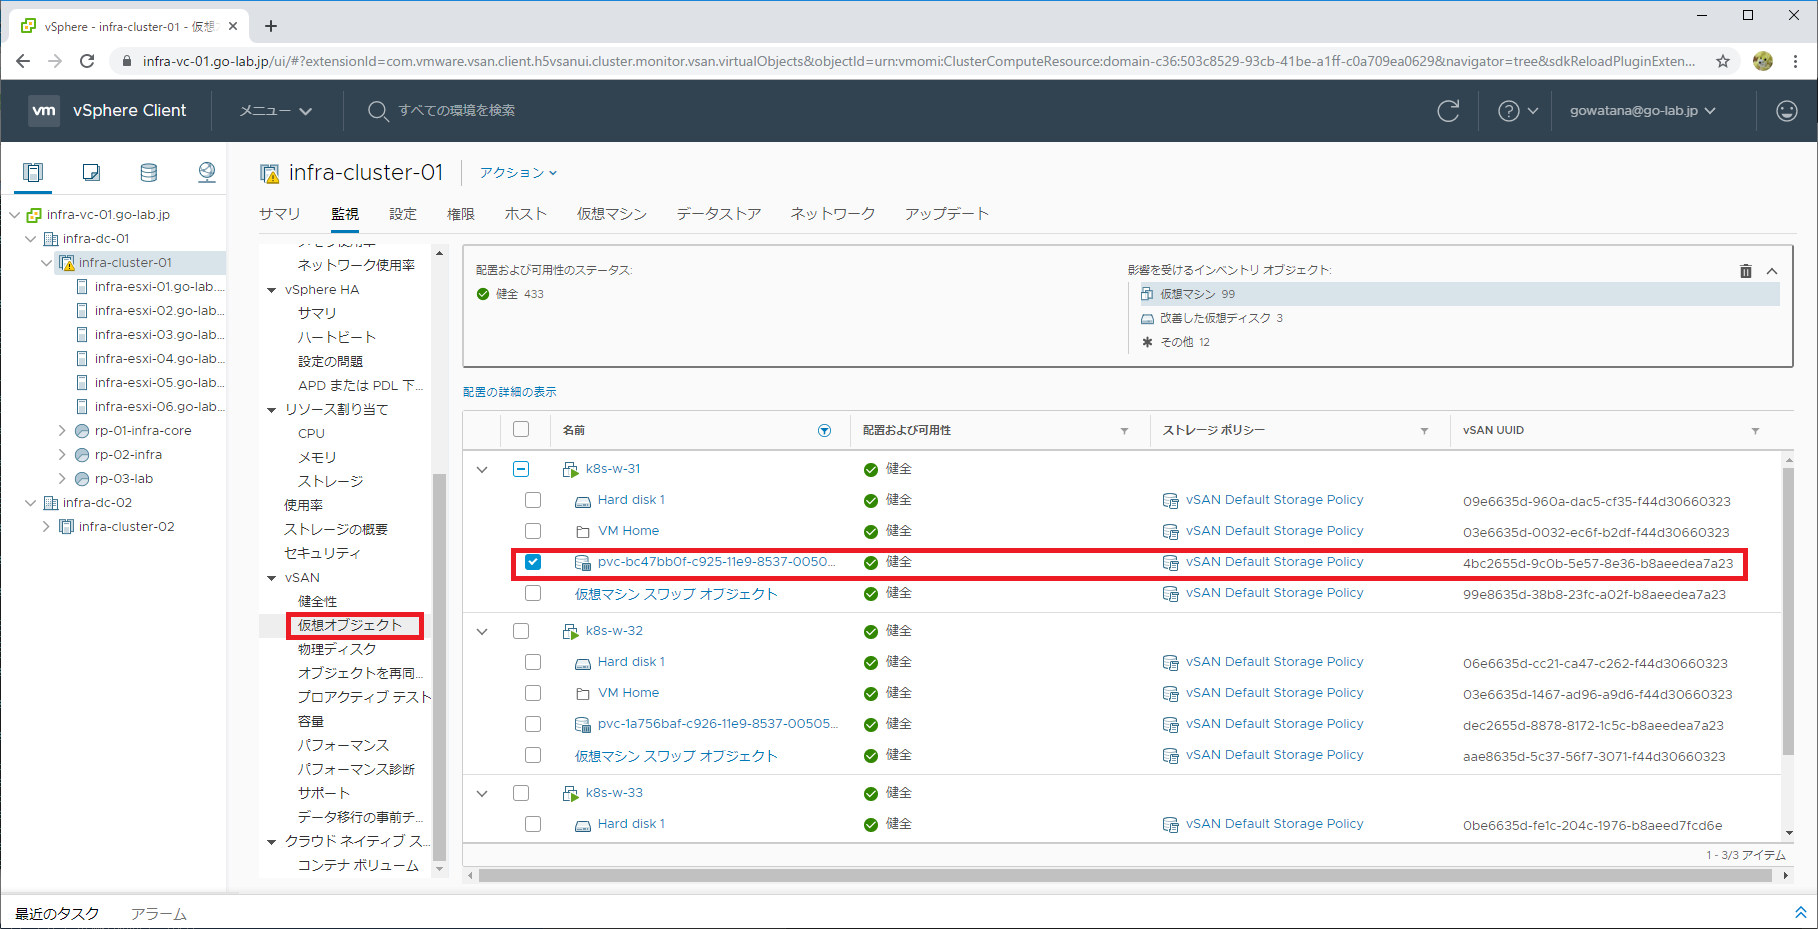The image size is (1818, 929).
Task: Collapse the vSAN section in monitor menu
Action: 271,578
